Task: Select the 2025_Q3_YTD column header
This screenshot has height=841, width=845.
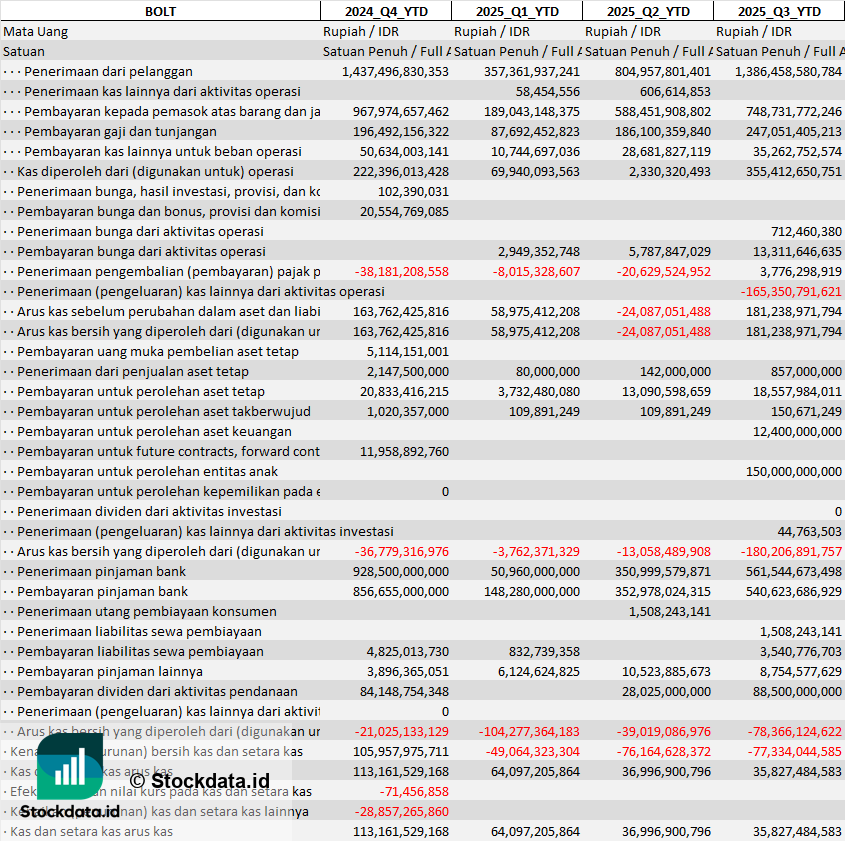Action: [x=779, y=11]
